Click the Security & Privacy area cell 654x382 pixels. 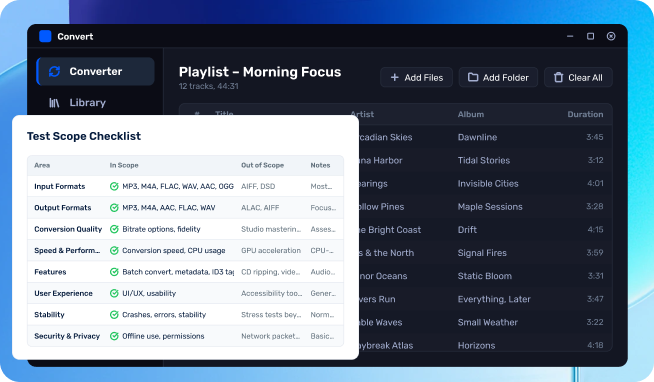pos(67,336)
